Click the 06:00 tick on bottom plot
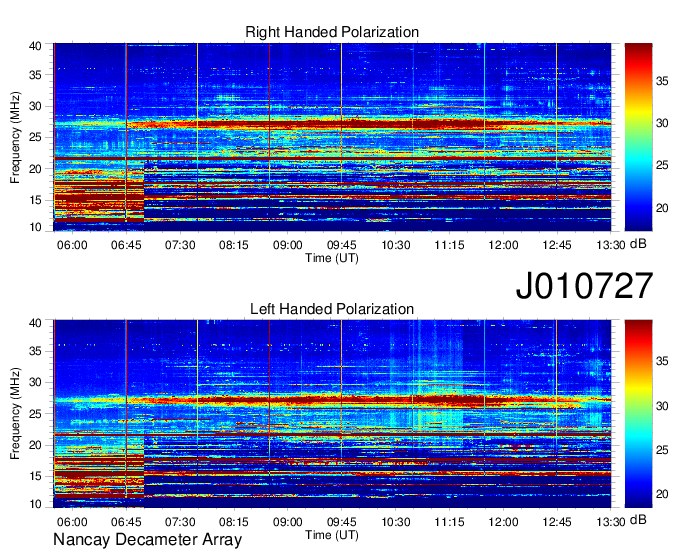Screen dimensions: 680x552 pos(72,522)
